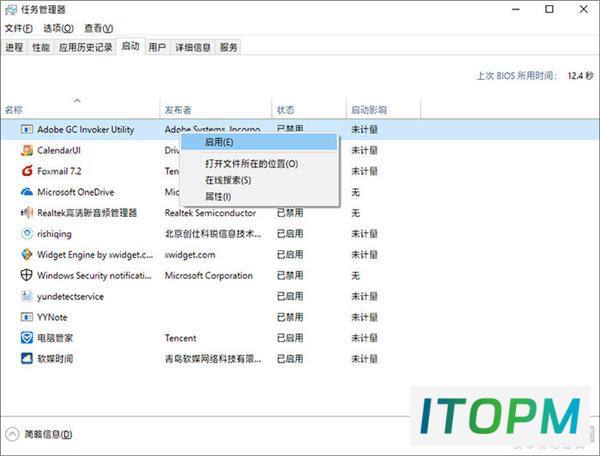Click the 青岛软媒网络科技有限 publisher cell
The image size is (600, 456).
[213, 359]
